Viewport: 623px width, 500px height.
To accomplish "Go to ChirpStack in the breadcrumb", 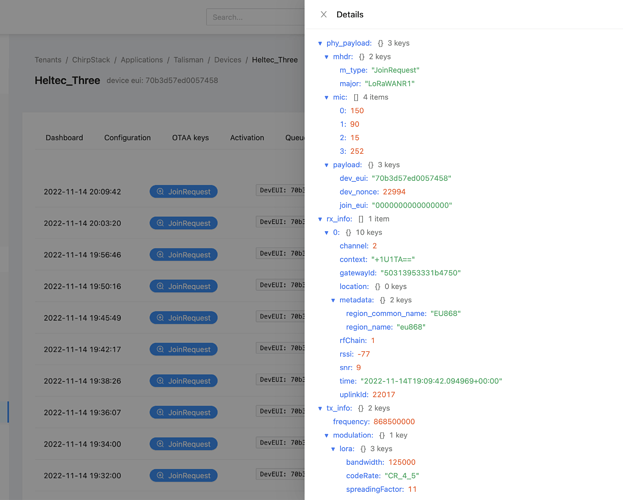I will (x=91, y=60).
